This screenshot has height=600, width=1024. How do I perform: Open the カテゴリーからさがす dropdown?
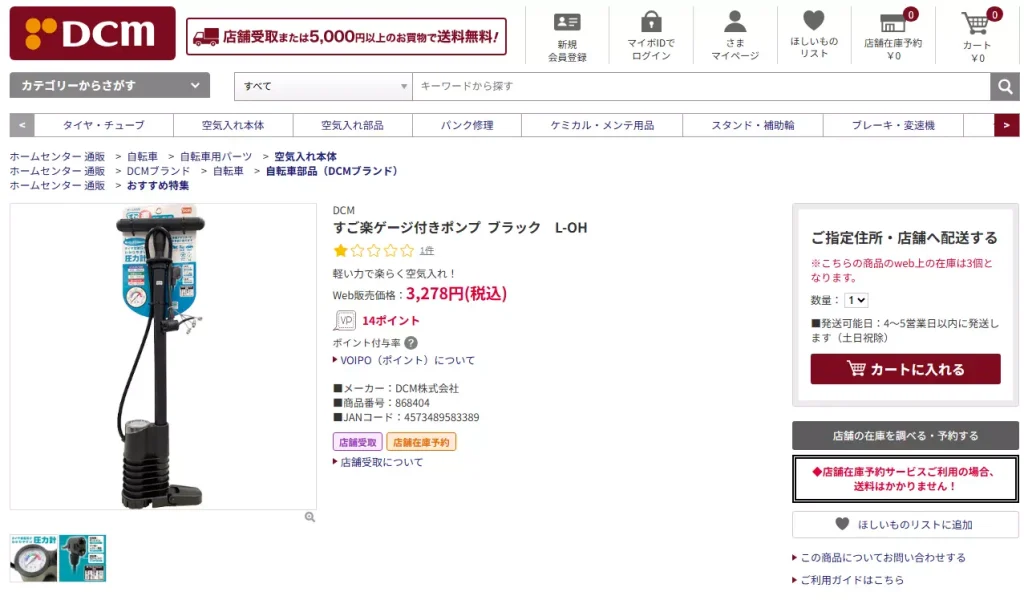coord(109,87)
